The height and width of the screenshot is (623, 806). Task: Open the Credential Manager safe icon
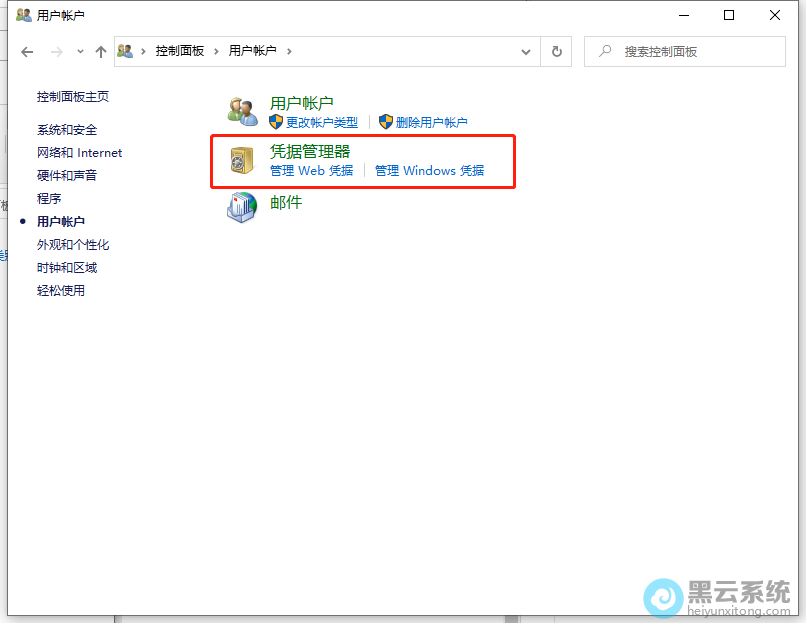(x=242, y=161)
